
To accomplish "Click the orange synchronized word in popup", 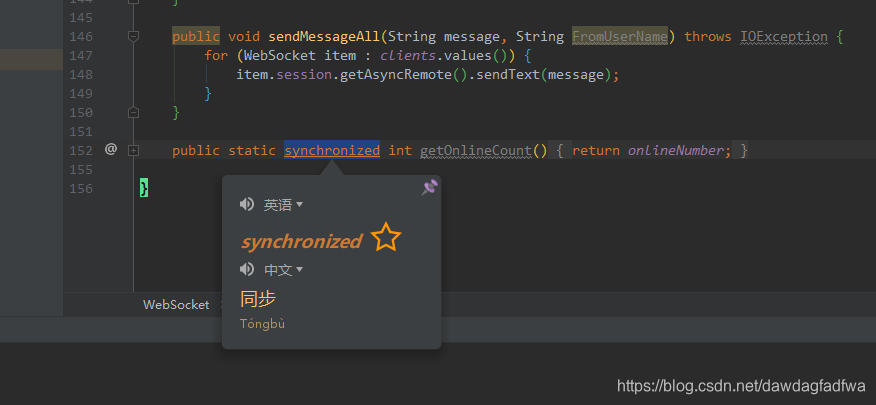I will click(x=302, y=242).
